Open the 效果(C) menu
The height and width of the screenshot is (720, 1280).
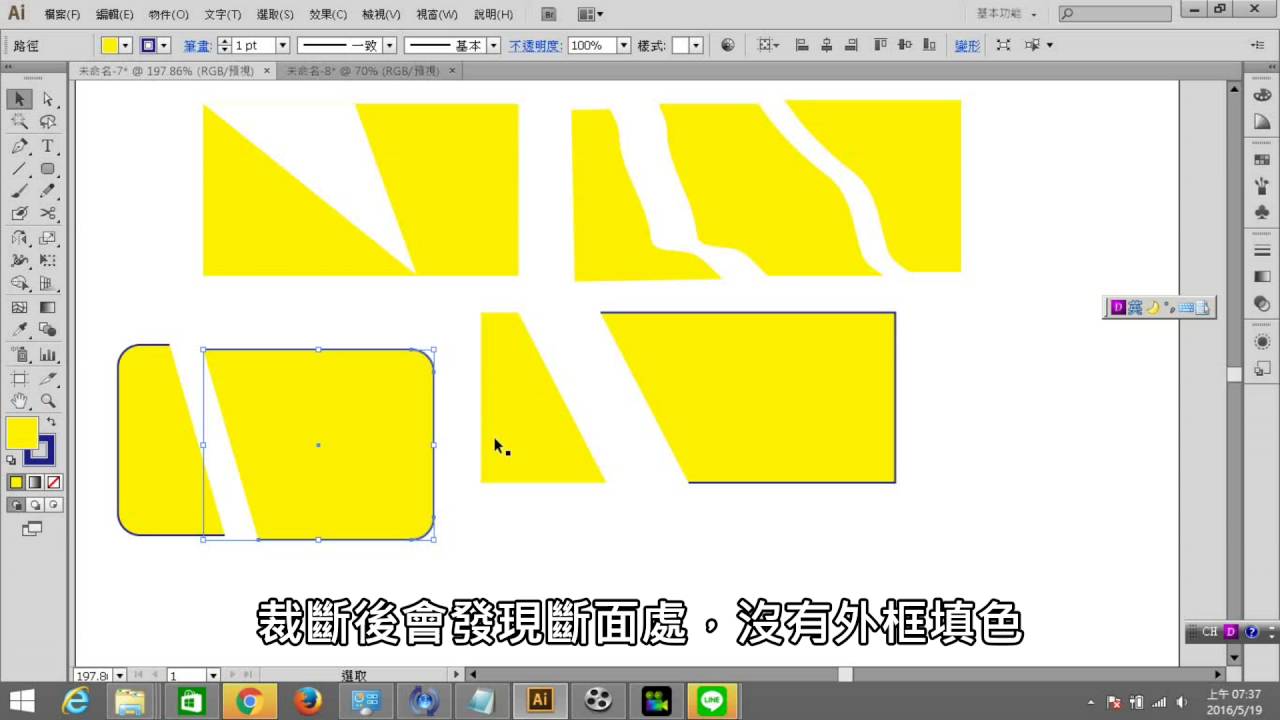[x=328, y=15]
